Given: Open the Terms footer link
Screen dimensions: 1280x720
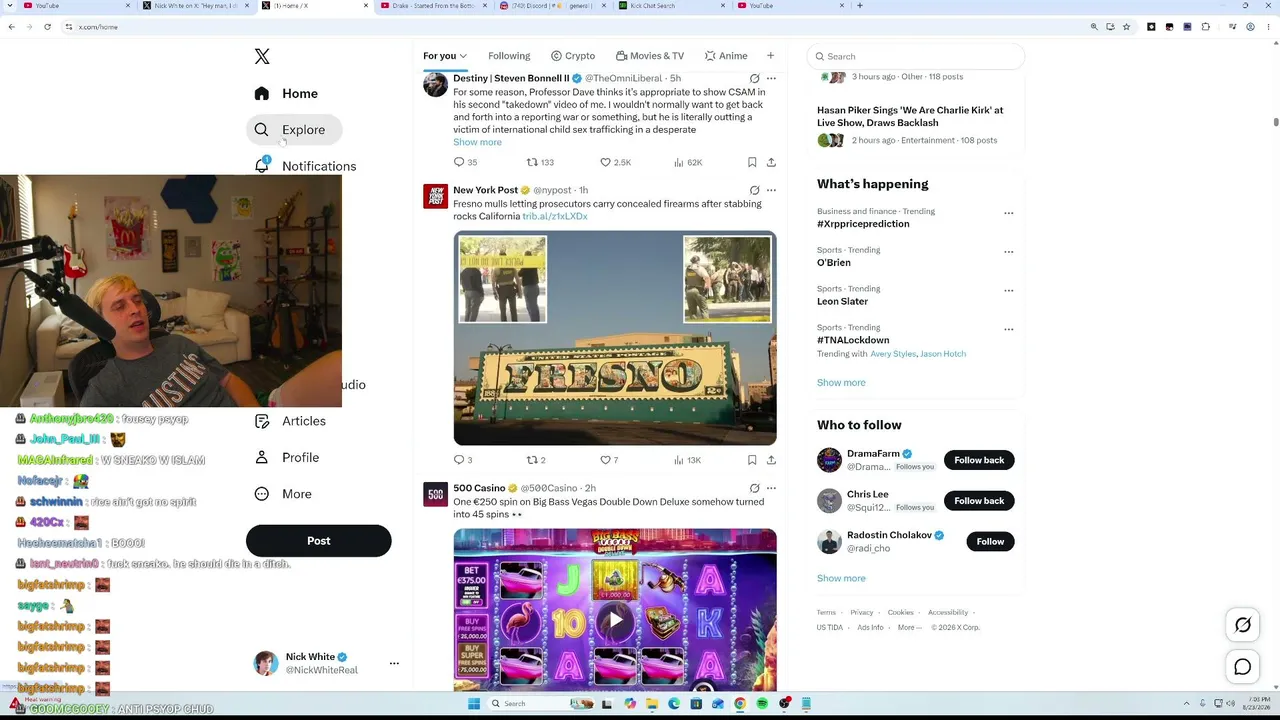Looking at the screenshot, I should click(x=826, y=612).
